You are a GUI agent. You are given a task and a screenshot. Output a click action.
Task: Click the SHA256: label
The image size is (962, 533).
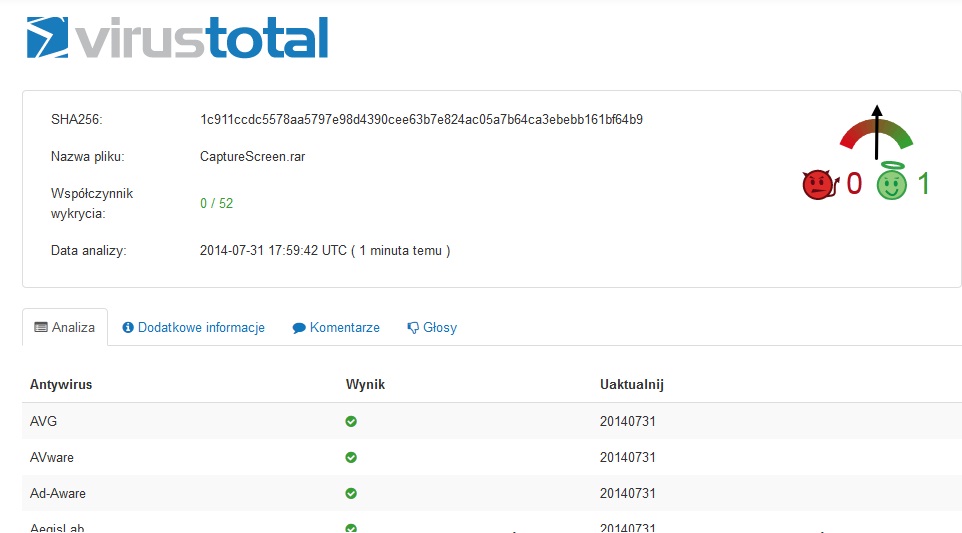click(77, 120)
